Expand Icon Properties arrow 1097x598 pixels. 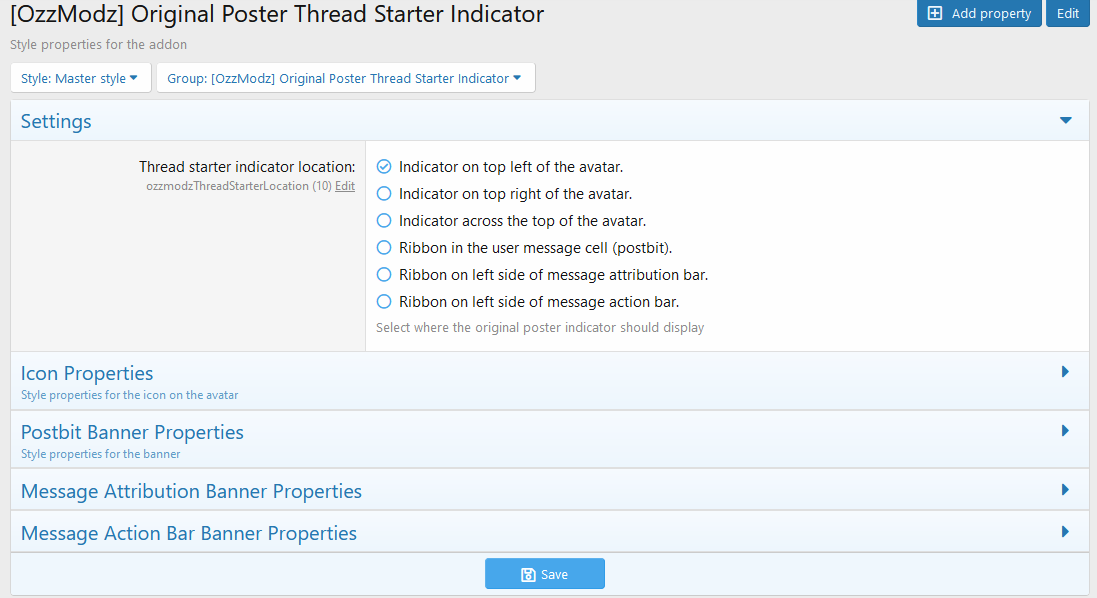tap(1065, 372)
